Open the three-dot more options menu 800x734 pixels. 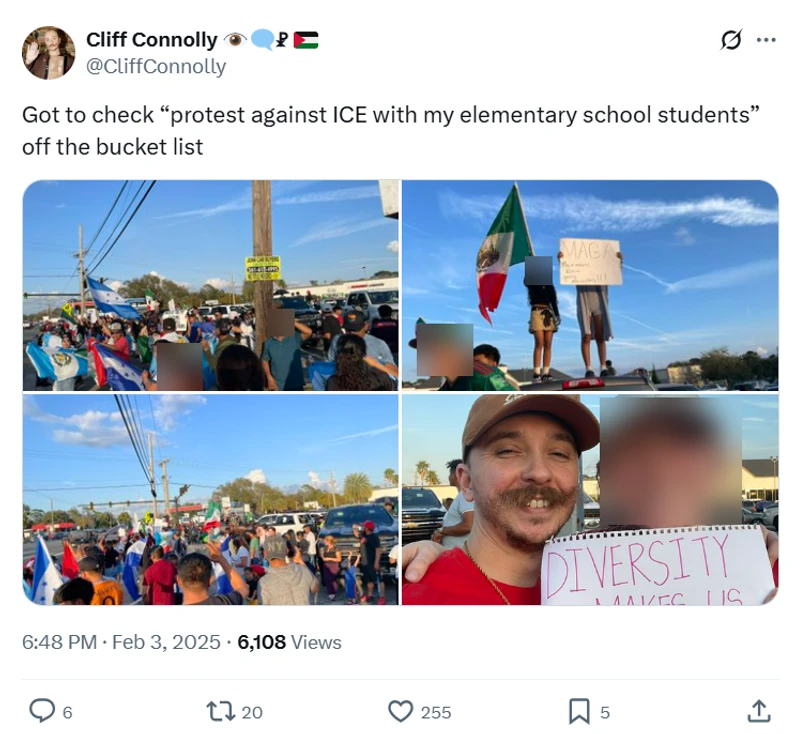[766, 40]
